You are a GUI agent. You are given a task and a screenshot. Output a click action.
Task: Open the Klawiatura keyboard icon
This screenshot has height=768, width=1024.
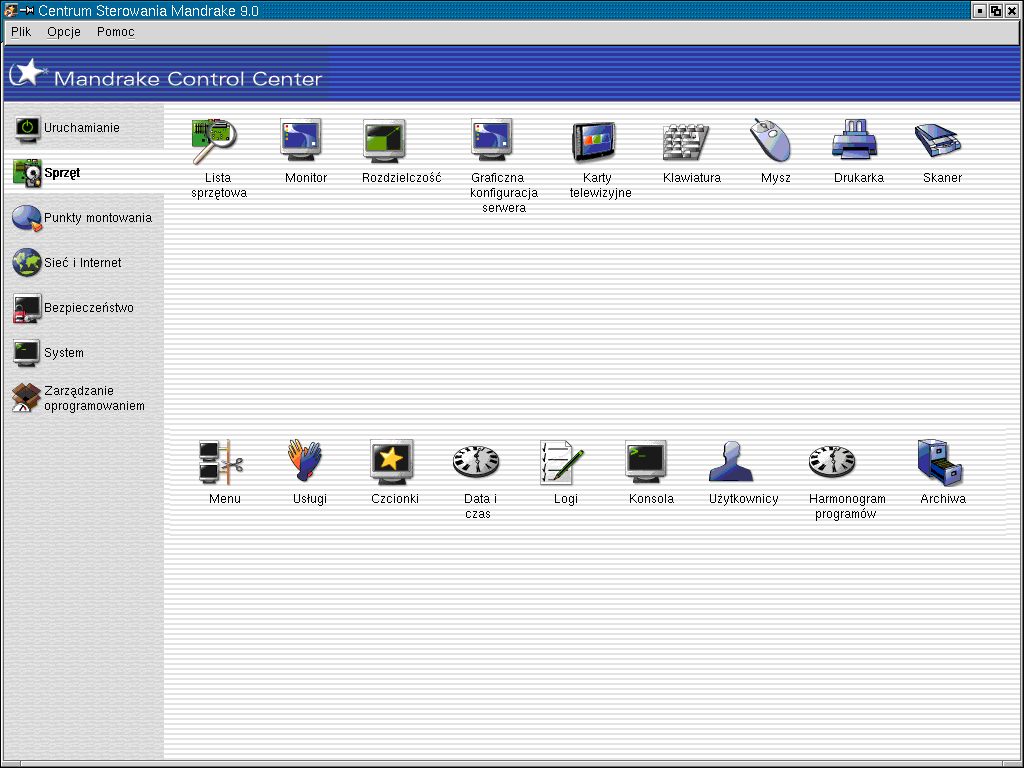pos(685,141)
